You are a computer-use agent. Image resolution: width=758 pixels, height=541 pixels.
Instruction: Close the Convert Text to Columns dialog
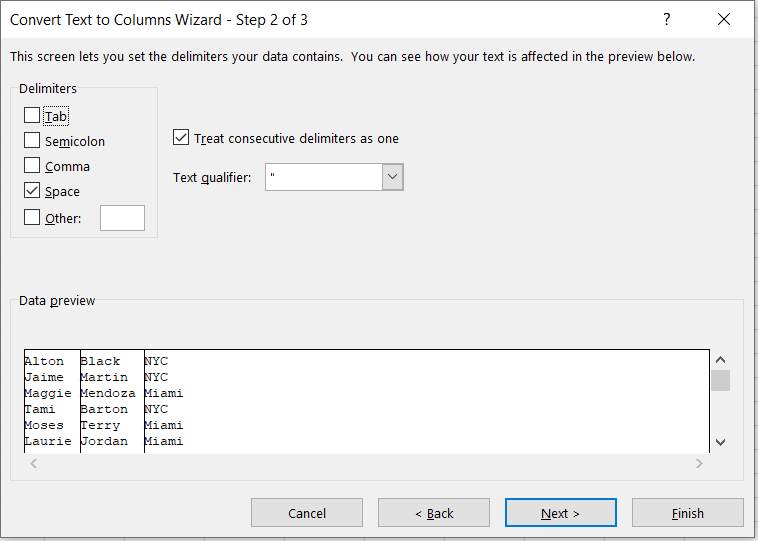pos(724,20)
